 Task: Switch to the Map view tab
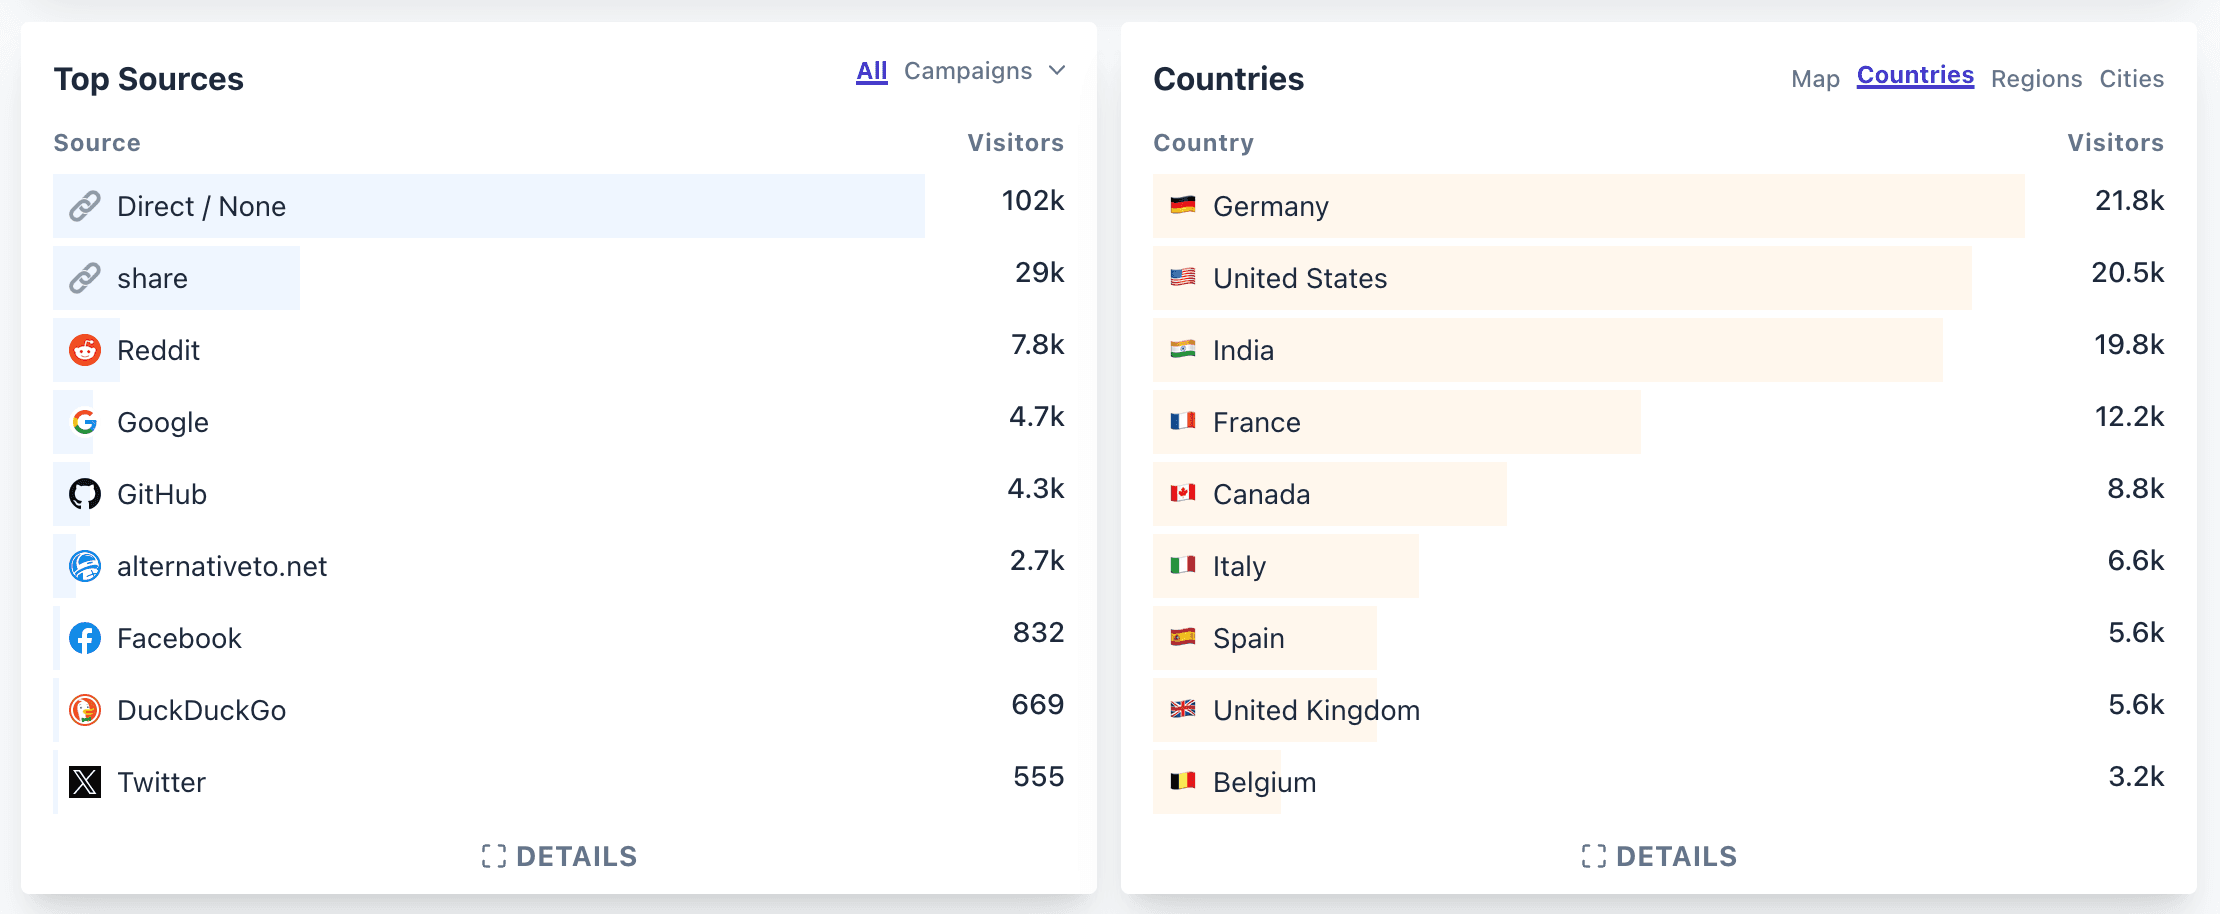(1815, 79)
